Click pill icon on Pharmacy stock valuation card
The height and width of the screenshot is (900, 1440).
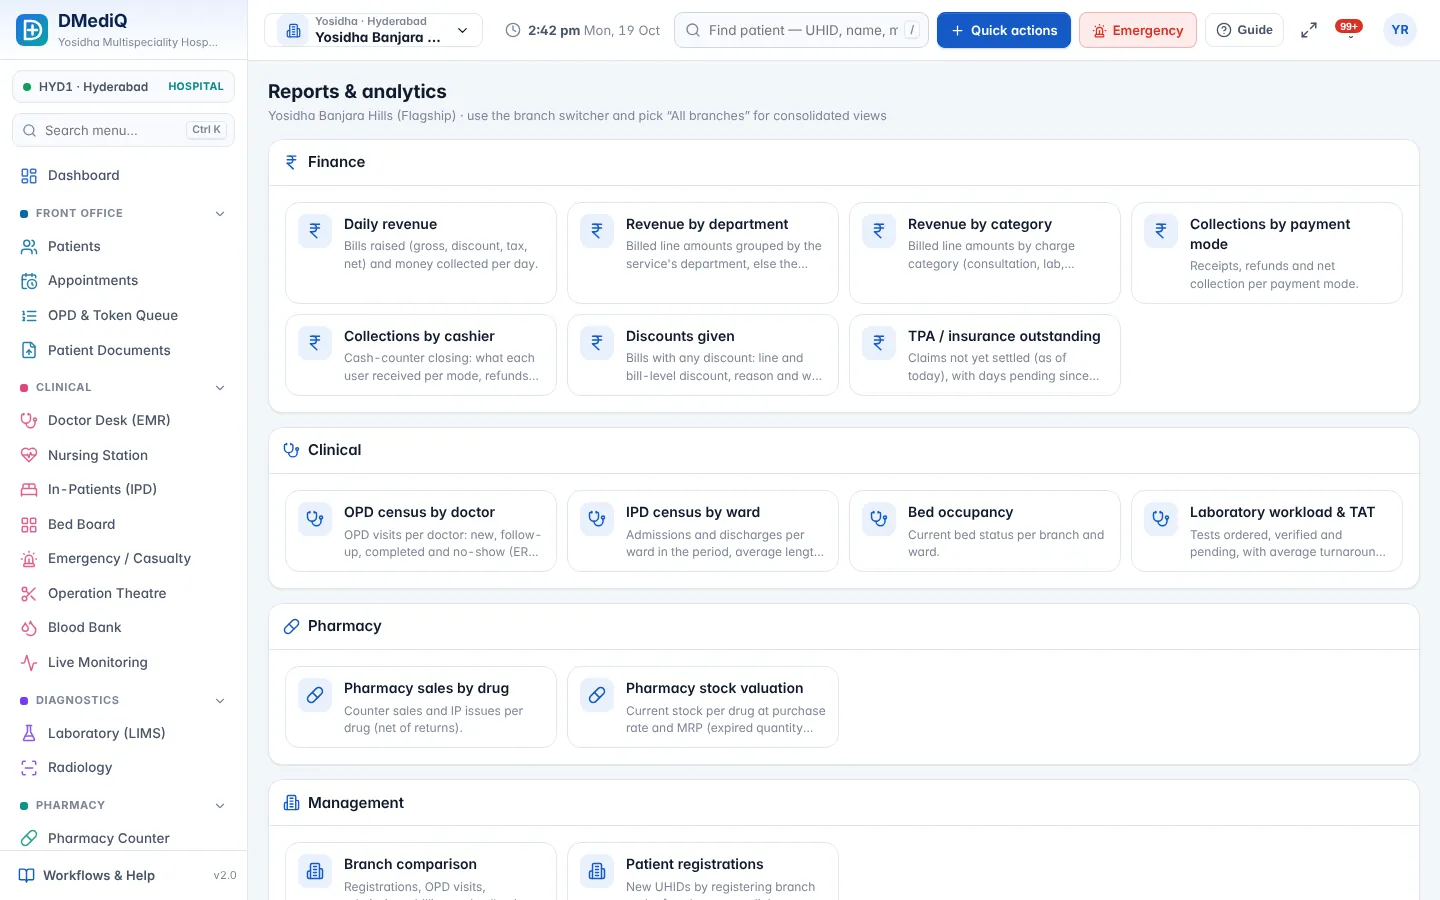pyautogui.click(x=597, y=694)
